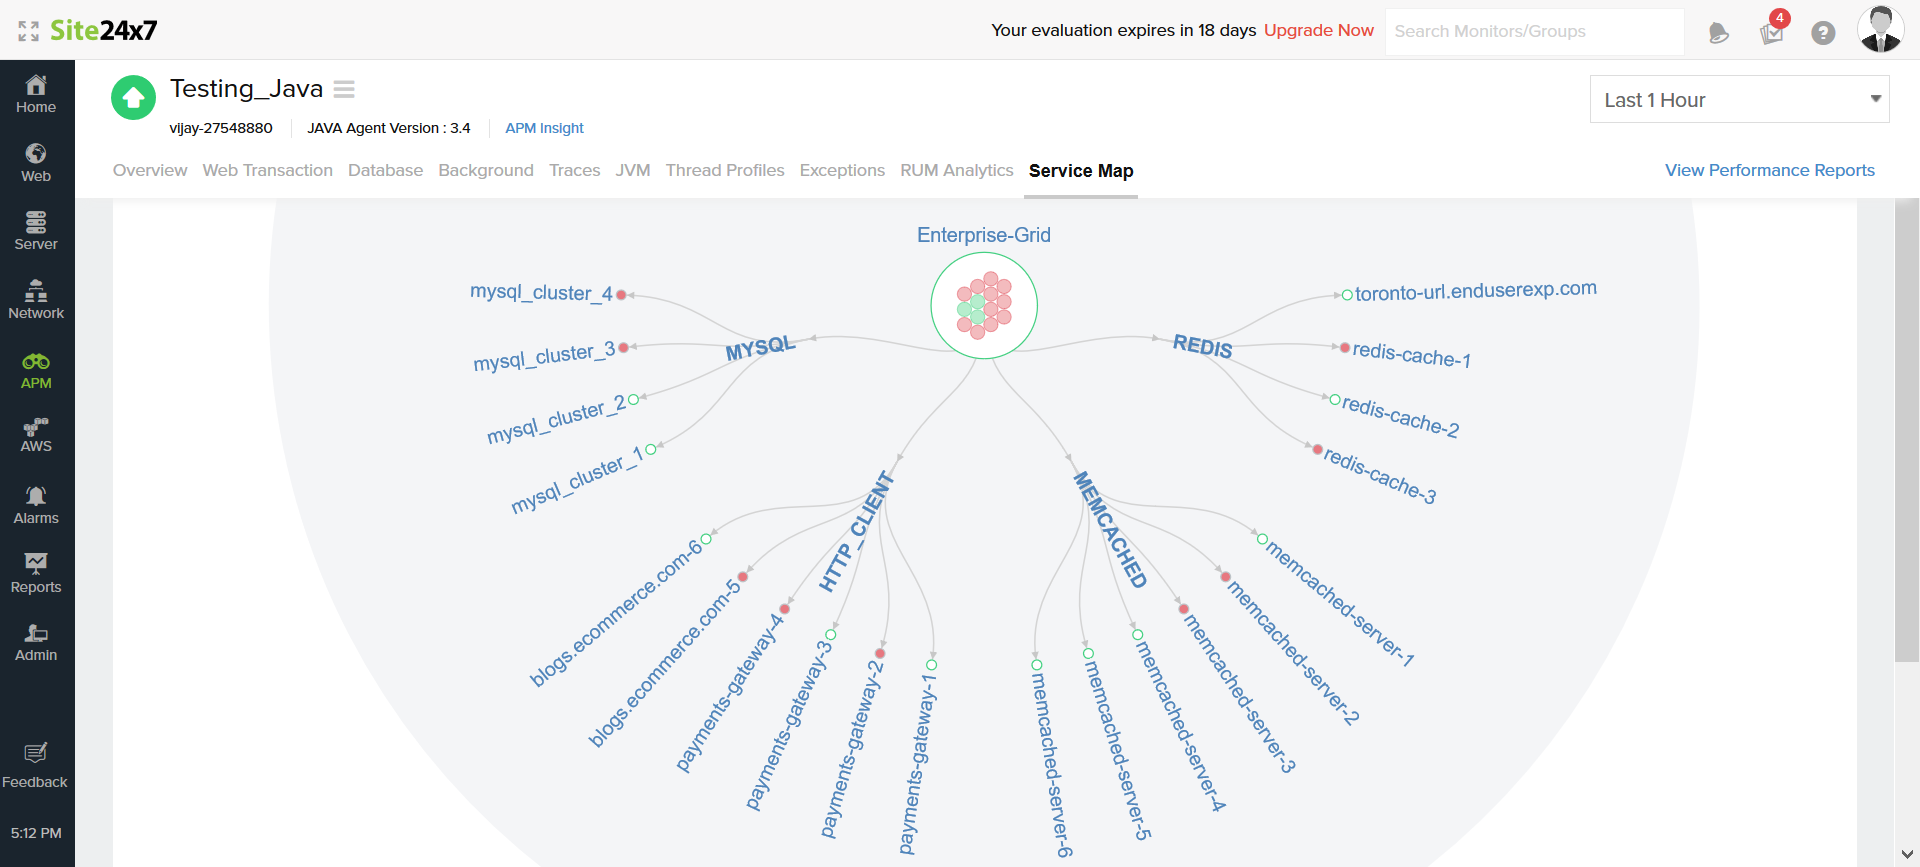Click the Upgrade Now link
1920x867 pixels.
(x=1318, y=30)
